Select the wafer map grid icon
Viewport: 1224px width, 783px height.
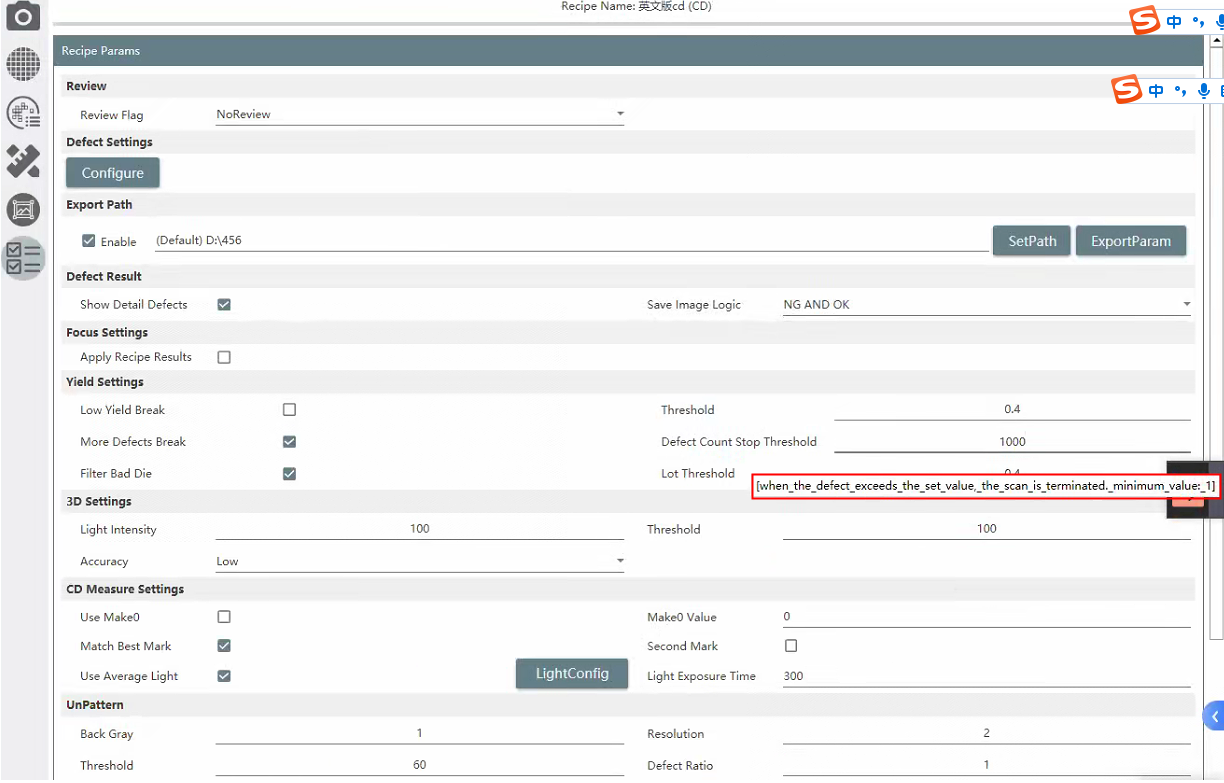pyautogui.click(x=23, y=64)
